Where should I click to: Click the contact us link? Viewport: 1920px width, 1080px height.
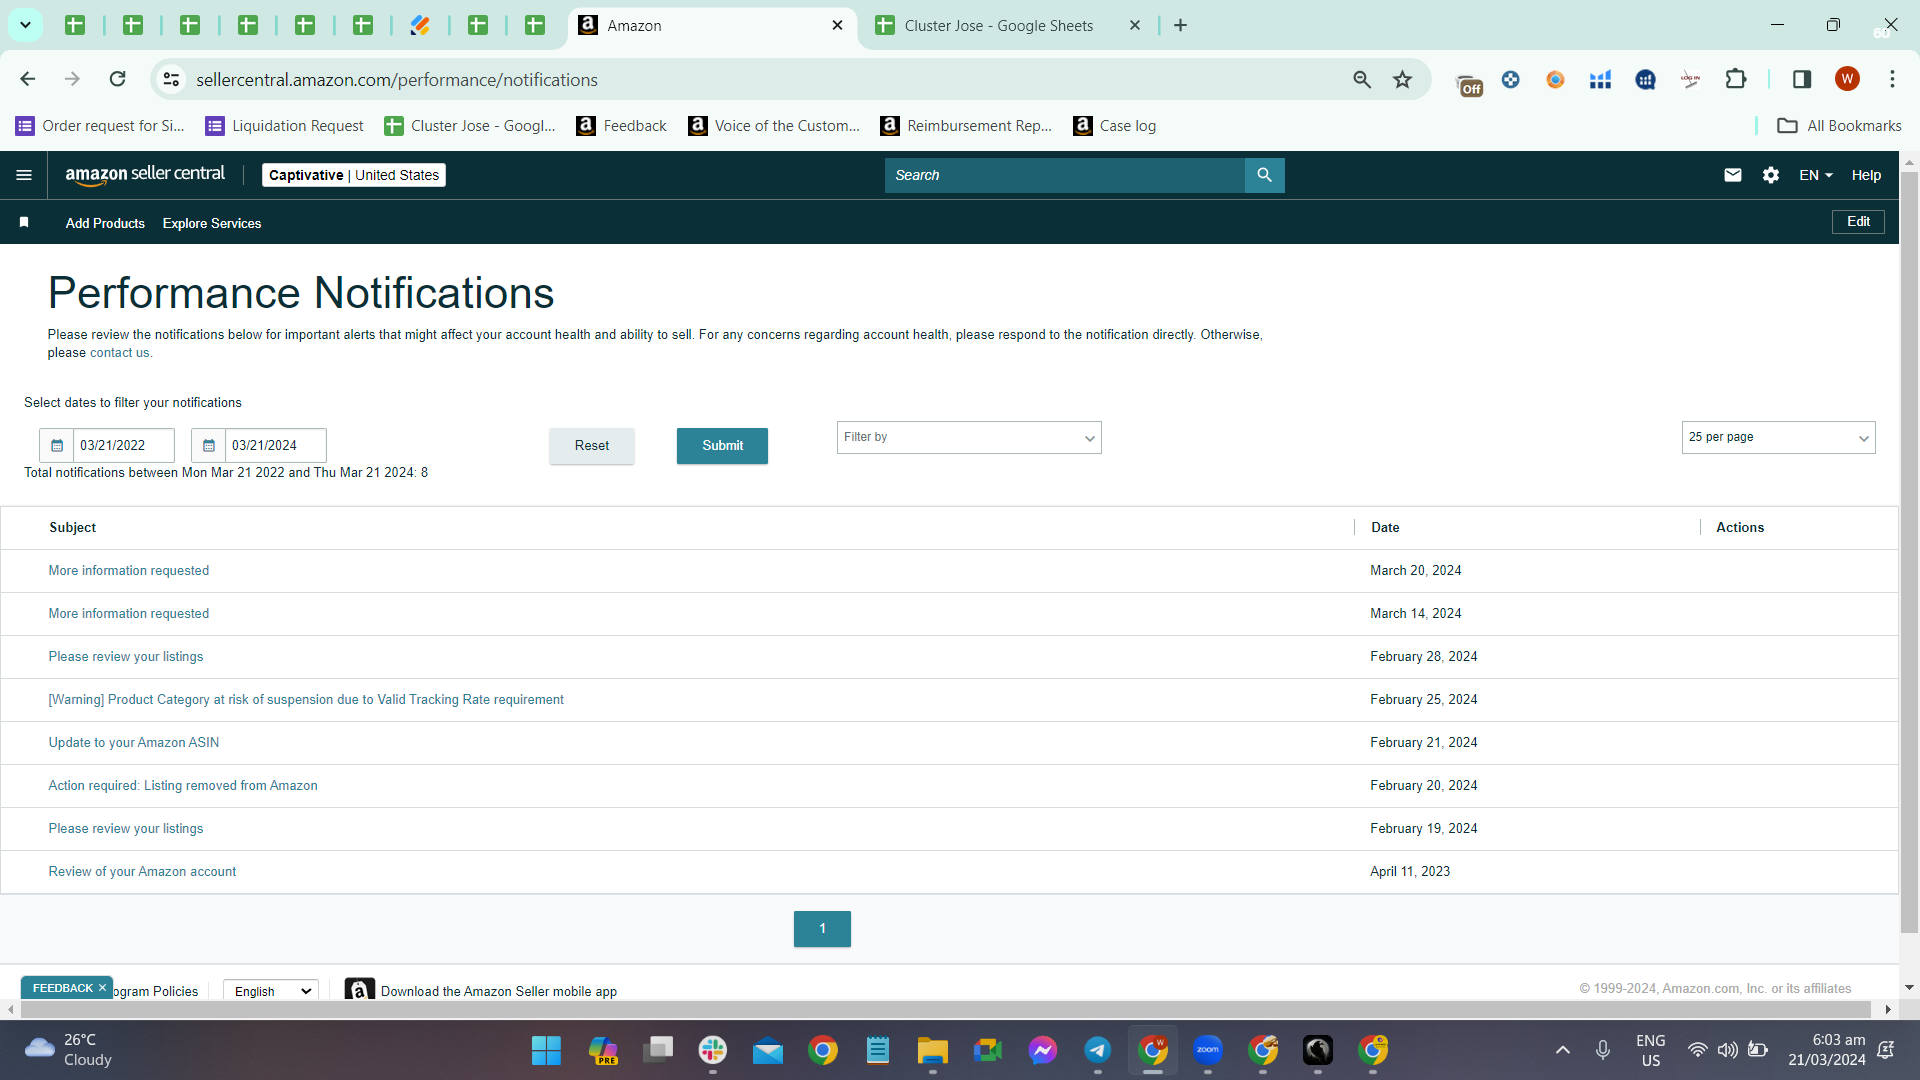click(x=119, y=353)
